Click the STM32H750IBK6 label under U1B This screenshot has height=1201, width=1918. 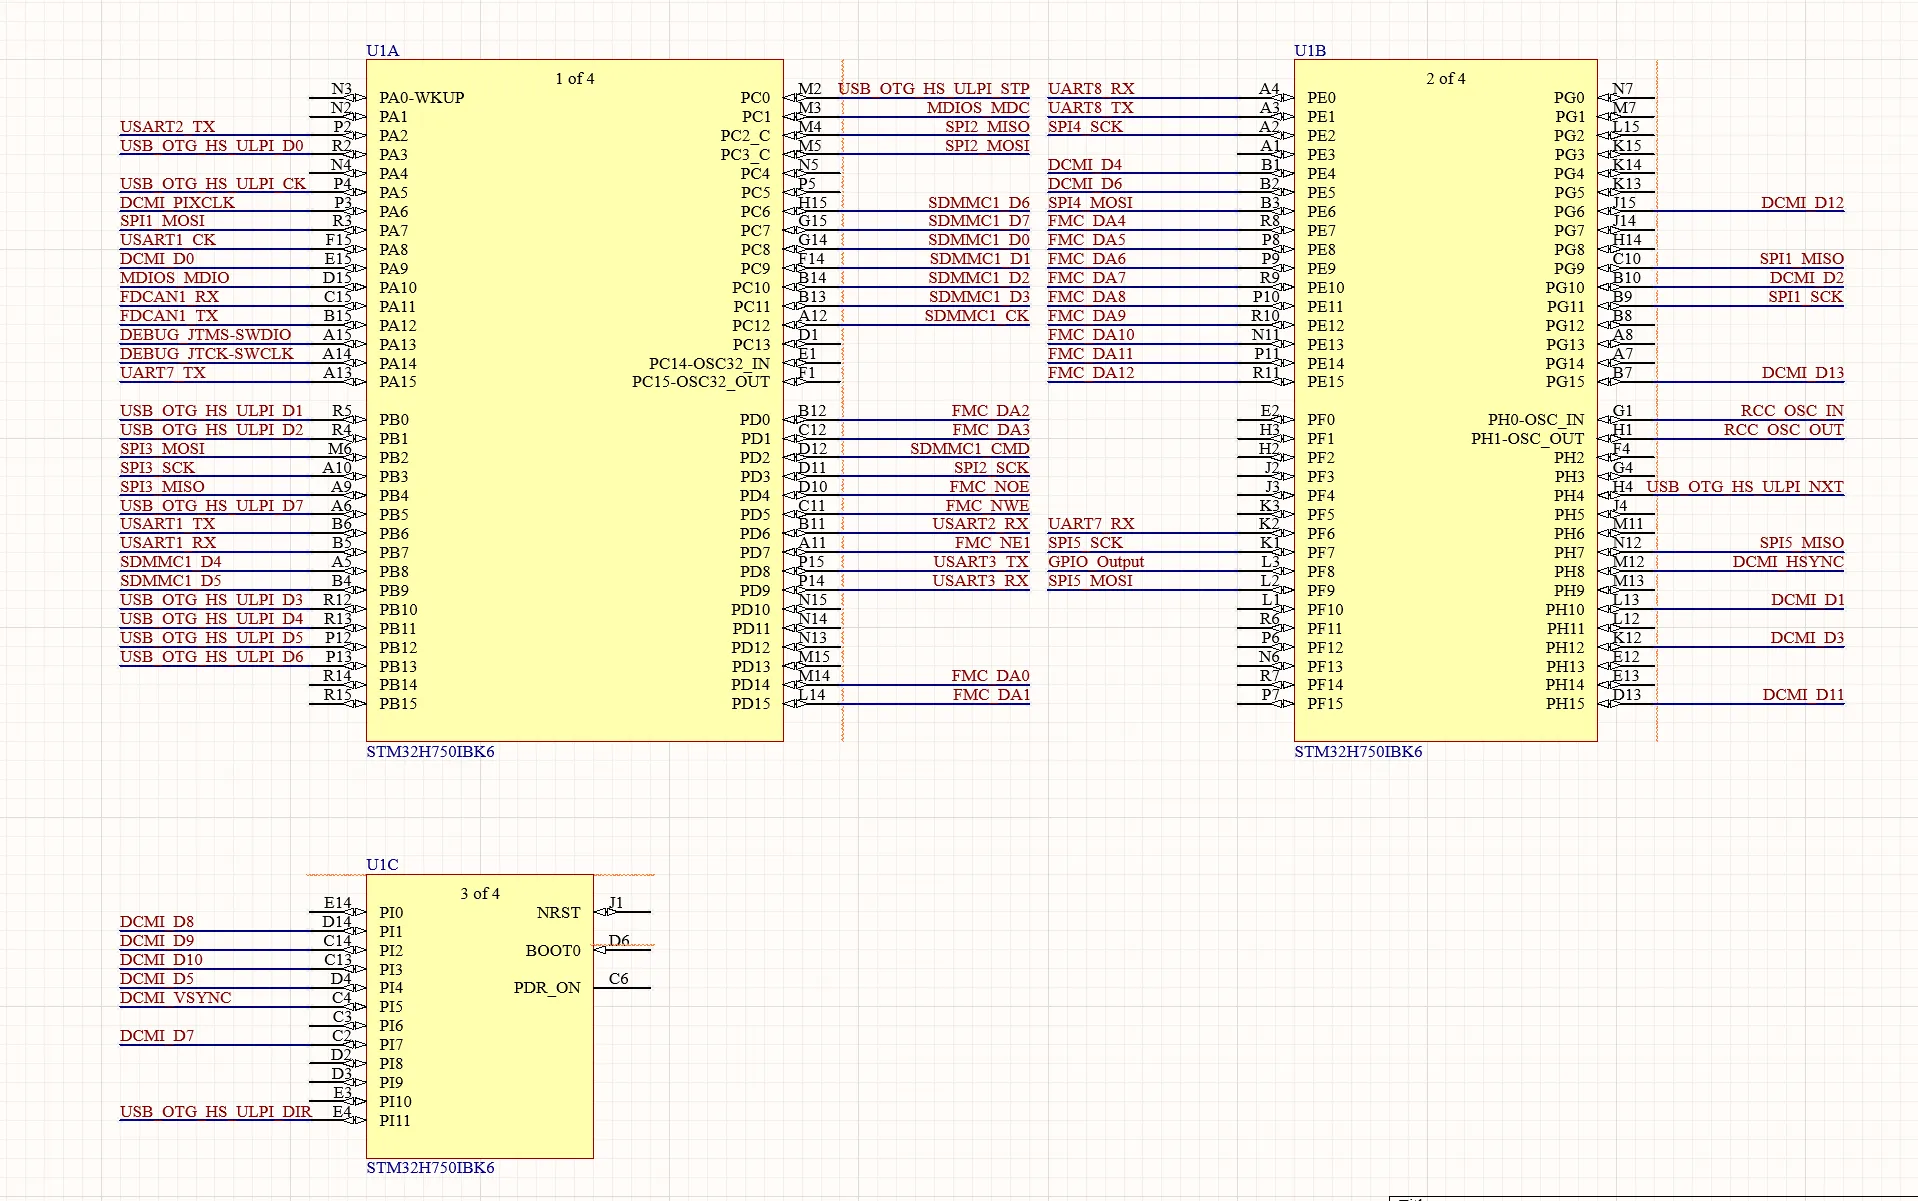click(1358, 751)
